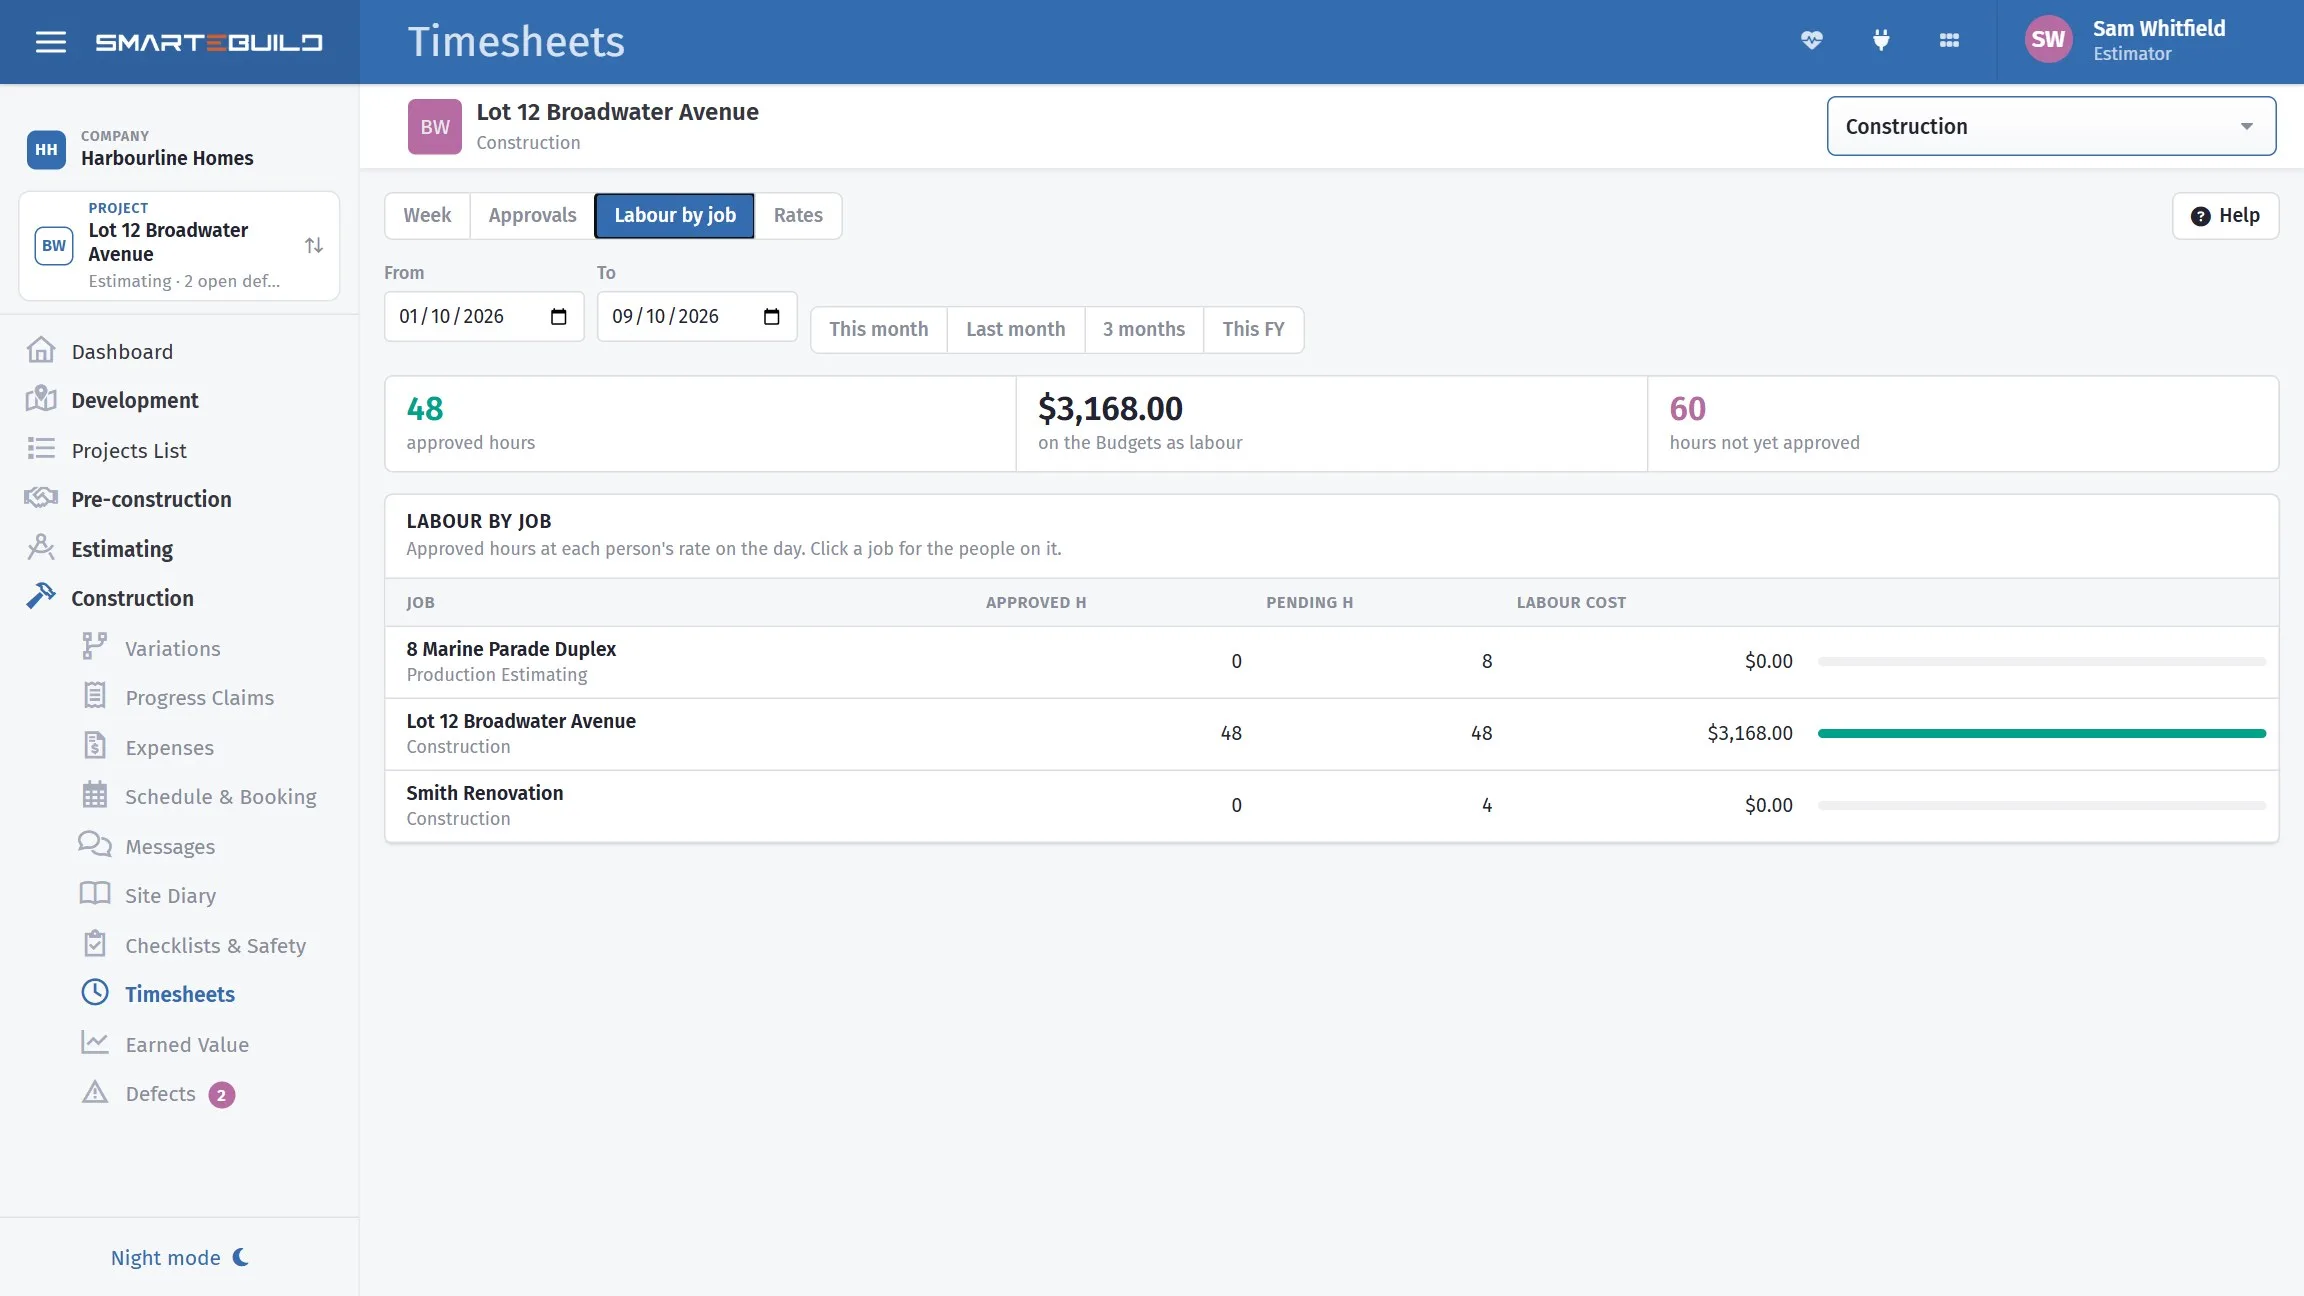Screen dimensions: 2304x1296
Task: Click the heartbeat health icon in header
Action: point(1812,41)
